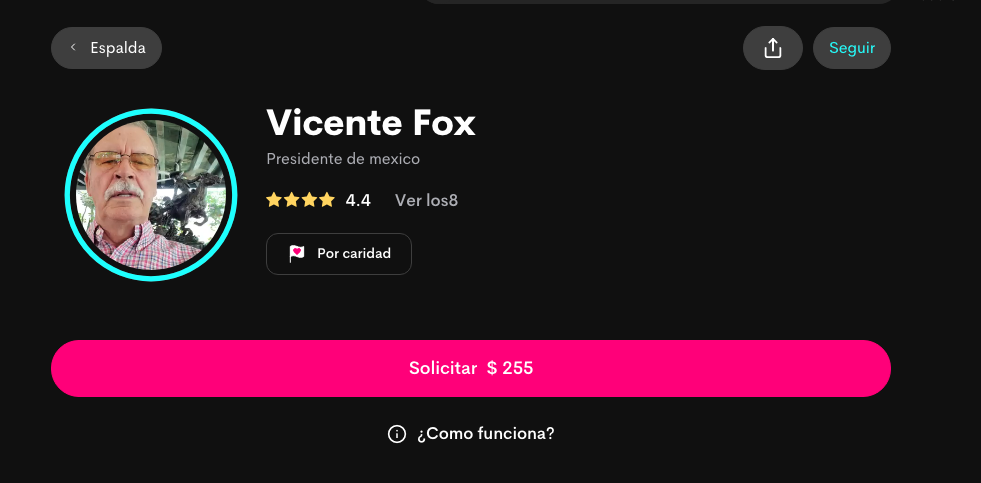Viewport: 981px width, 483px height.
Task: Request a video with Solicitar $ 255
Action: click(x=470, y=369)
